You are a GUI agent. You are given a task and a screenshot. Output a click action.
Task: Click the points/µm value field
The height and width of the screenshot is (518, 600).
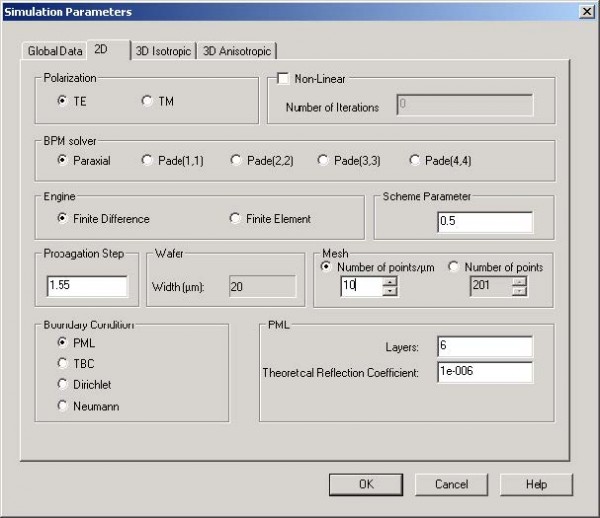[x=361, y=286]
